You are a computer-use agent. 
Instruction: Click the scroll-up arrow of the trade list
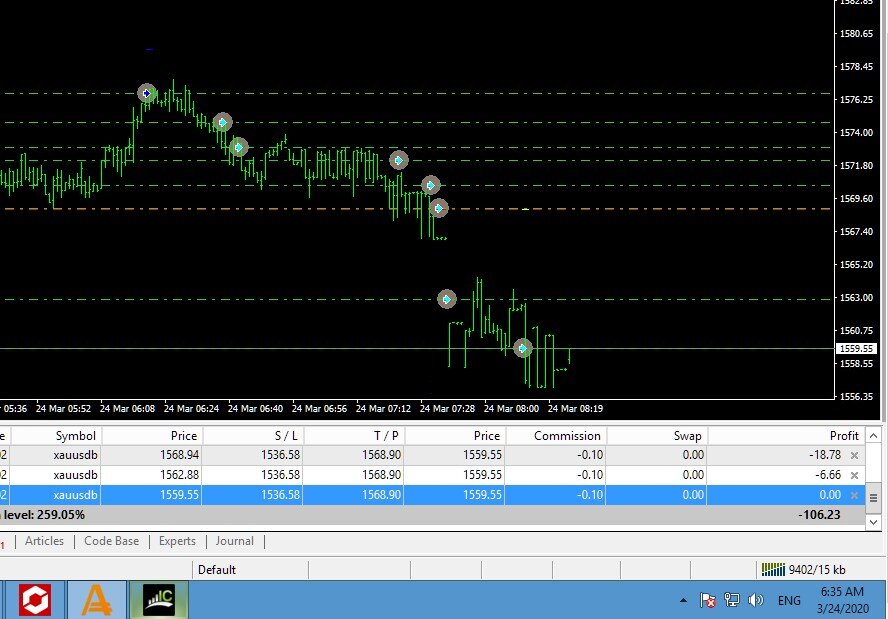(873, 436)
